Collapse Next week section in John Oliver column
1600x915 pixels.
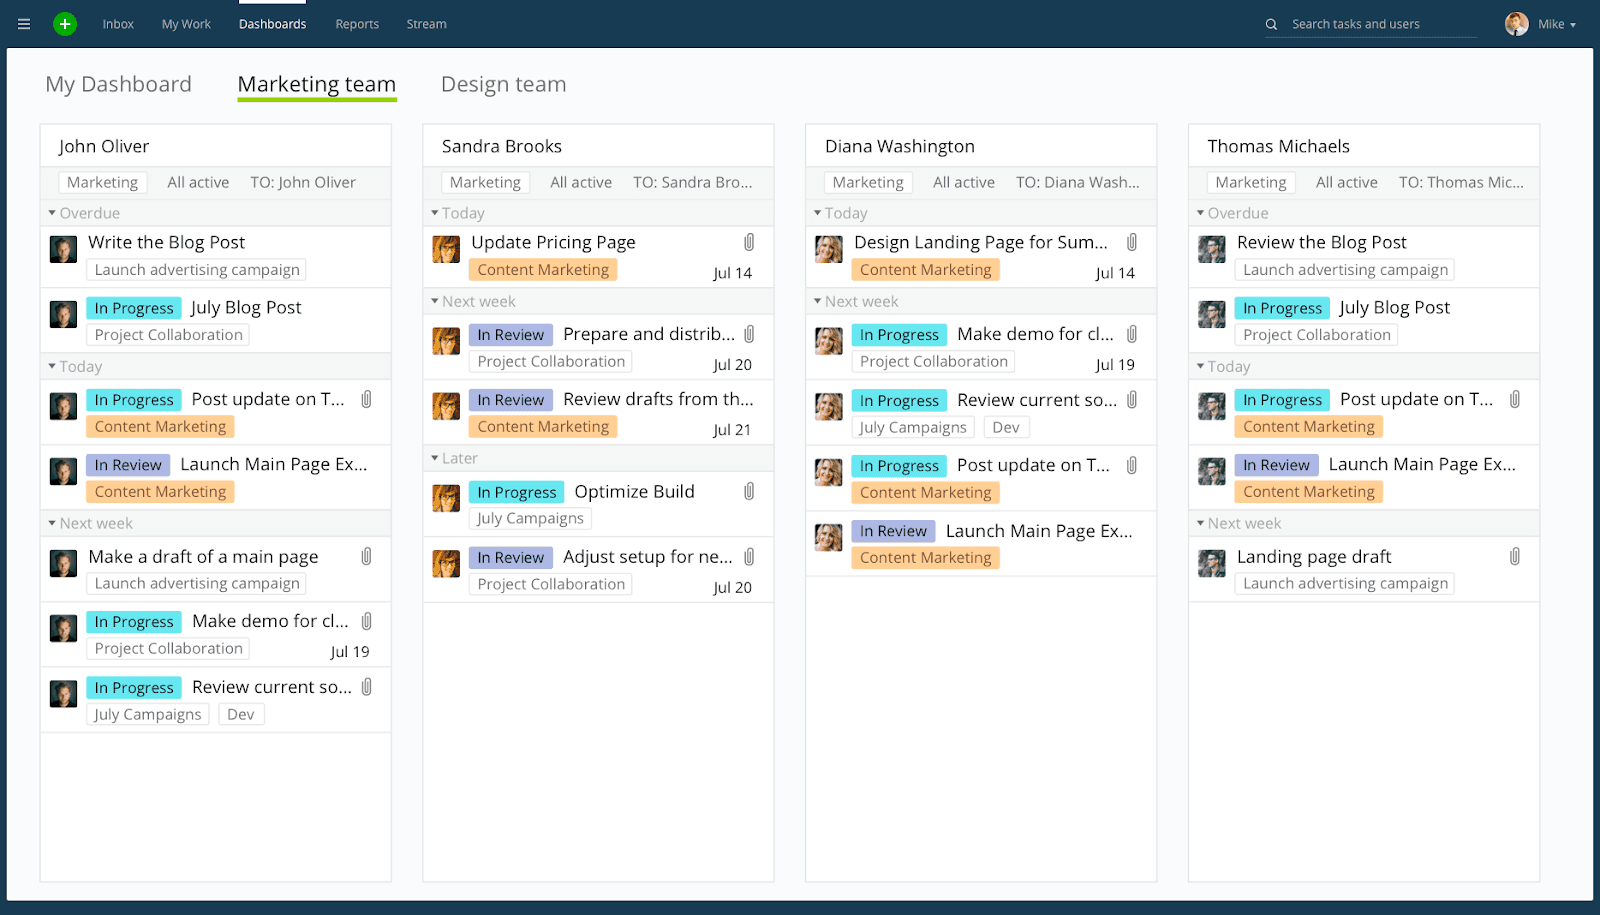click(52, 523)
